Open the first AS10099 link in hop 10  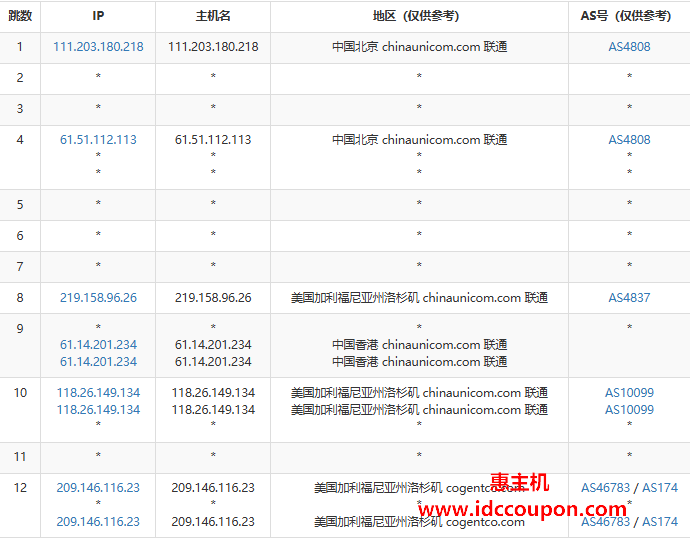pyautogui.click(x=629, y=393)
